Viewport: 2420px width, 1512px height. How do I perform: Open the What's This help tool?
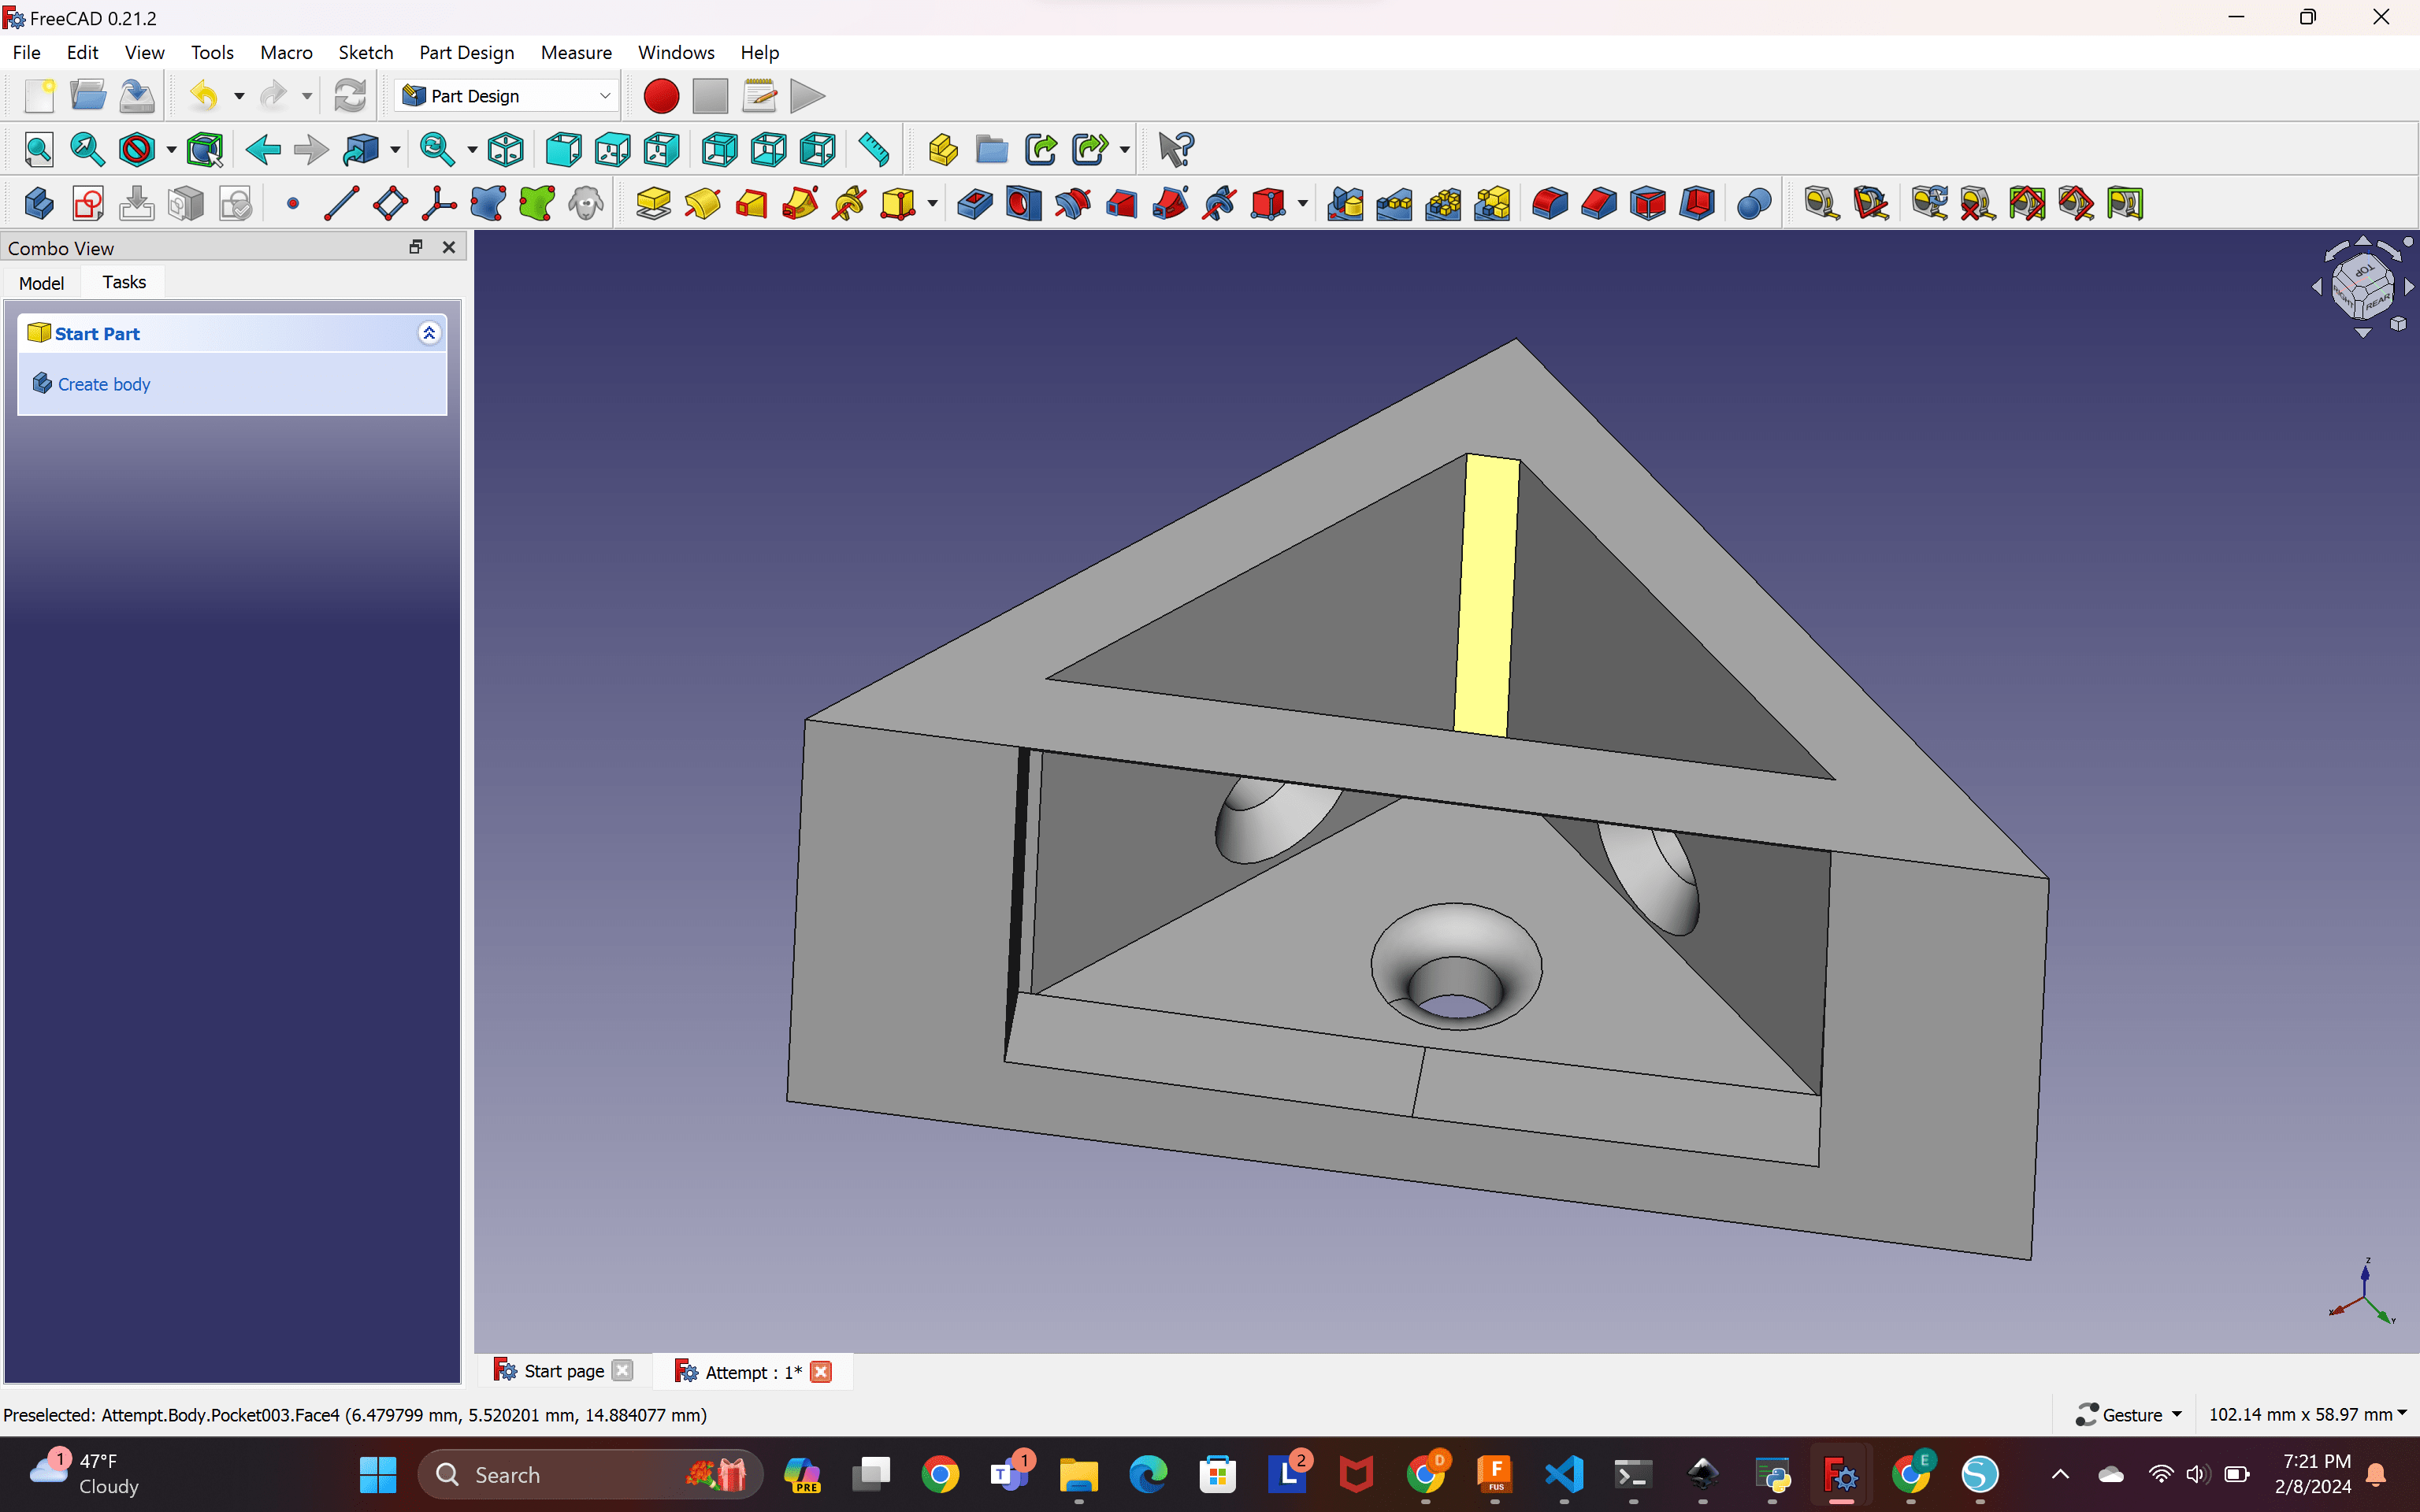pos(1176,150)
